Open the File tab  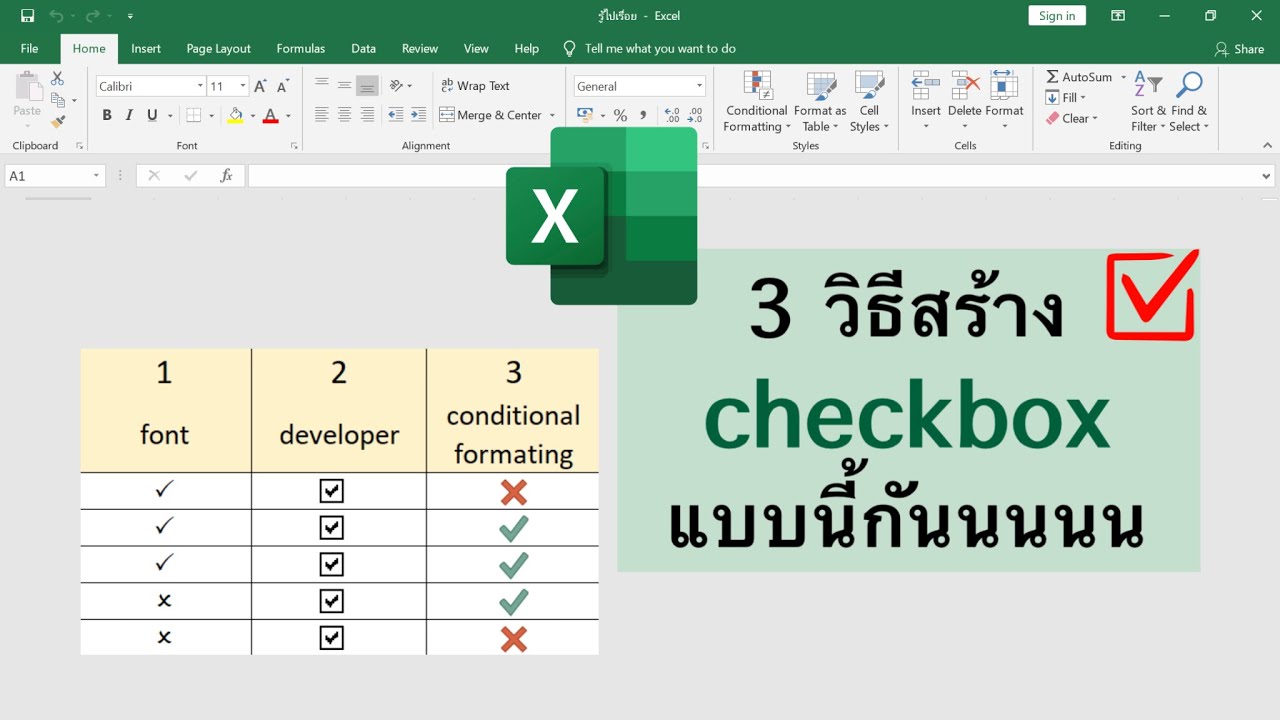[x=29, y=48]
